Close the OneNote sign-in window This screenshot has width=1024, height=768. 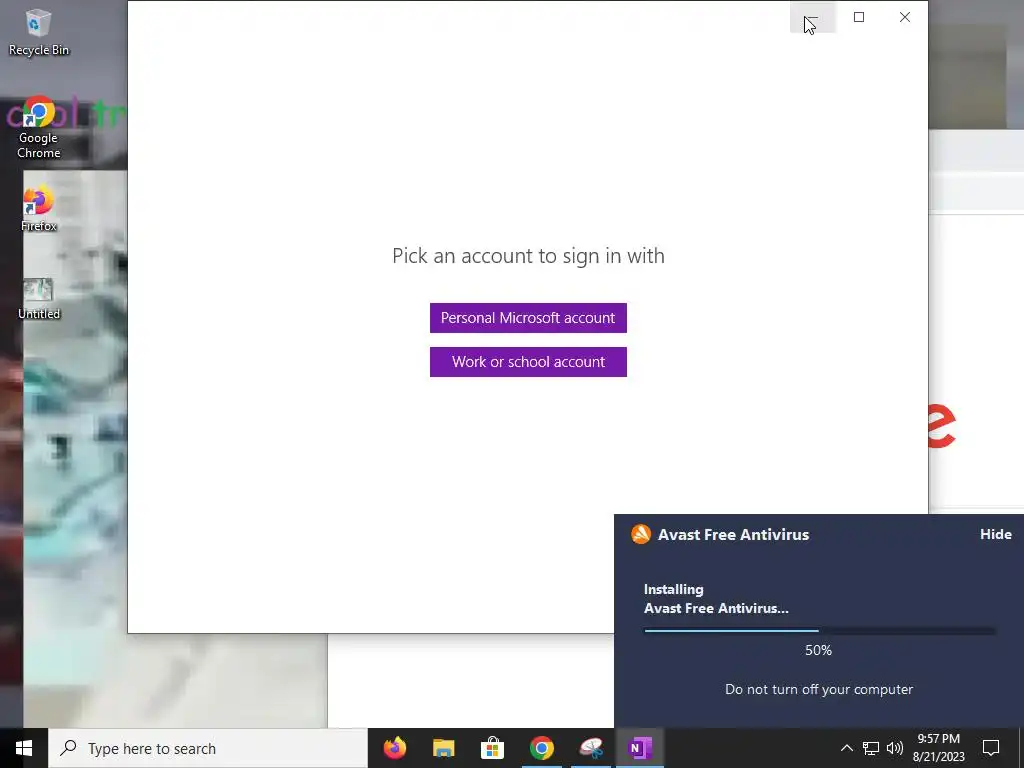(904, 17)
